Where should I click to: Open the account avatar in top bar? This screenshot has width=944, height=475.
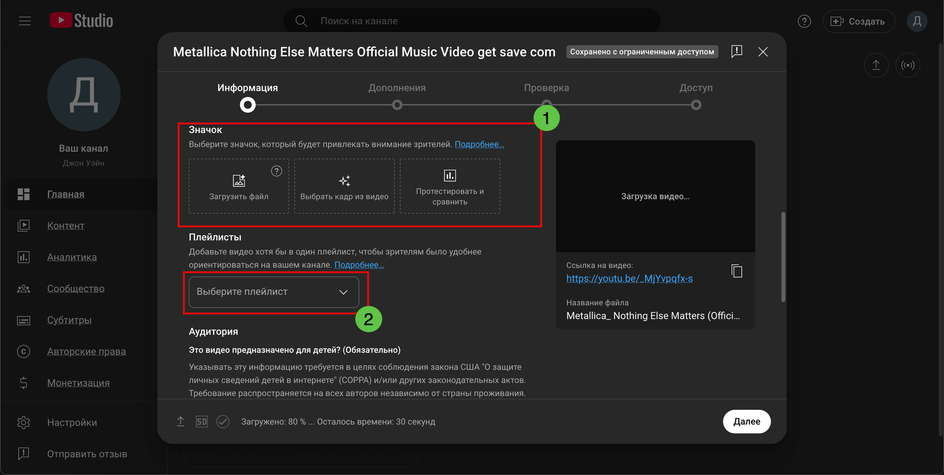[x=917, y=21]
